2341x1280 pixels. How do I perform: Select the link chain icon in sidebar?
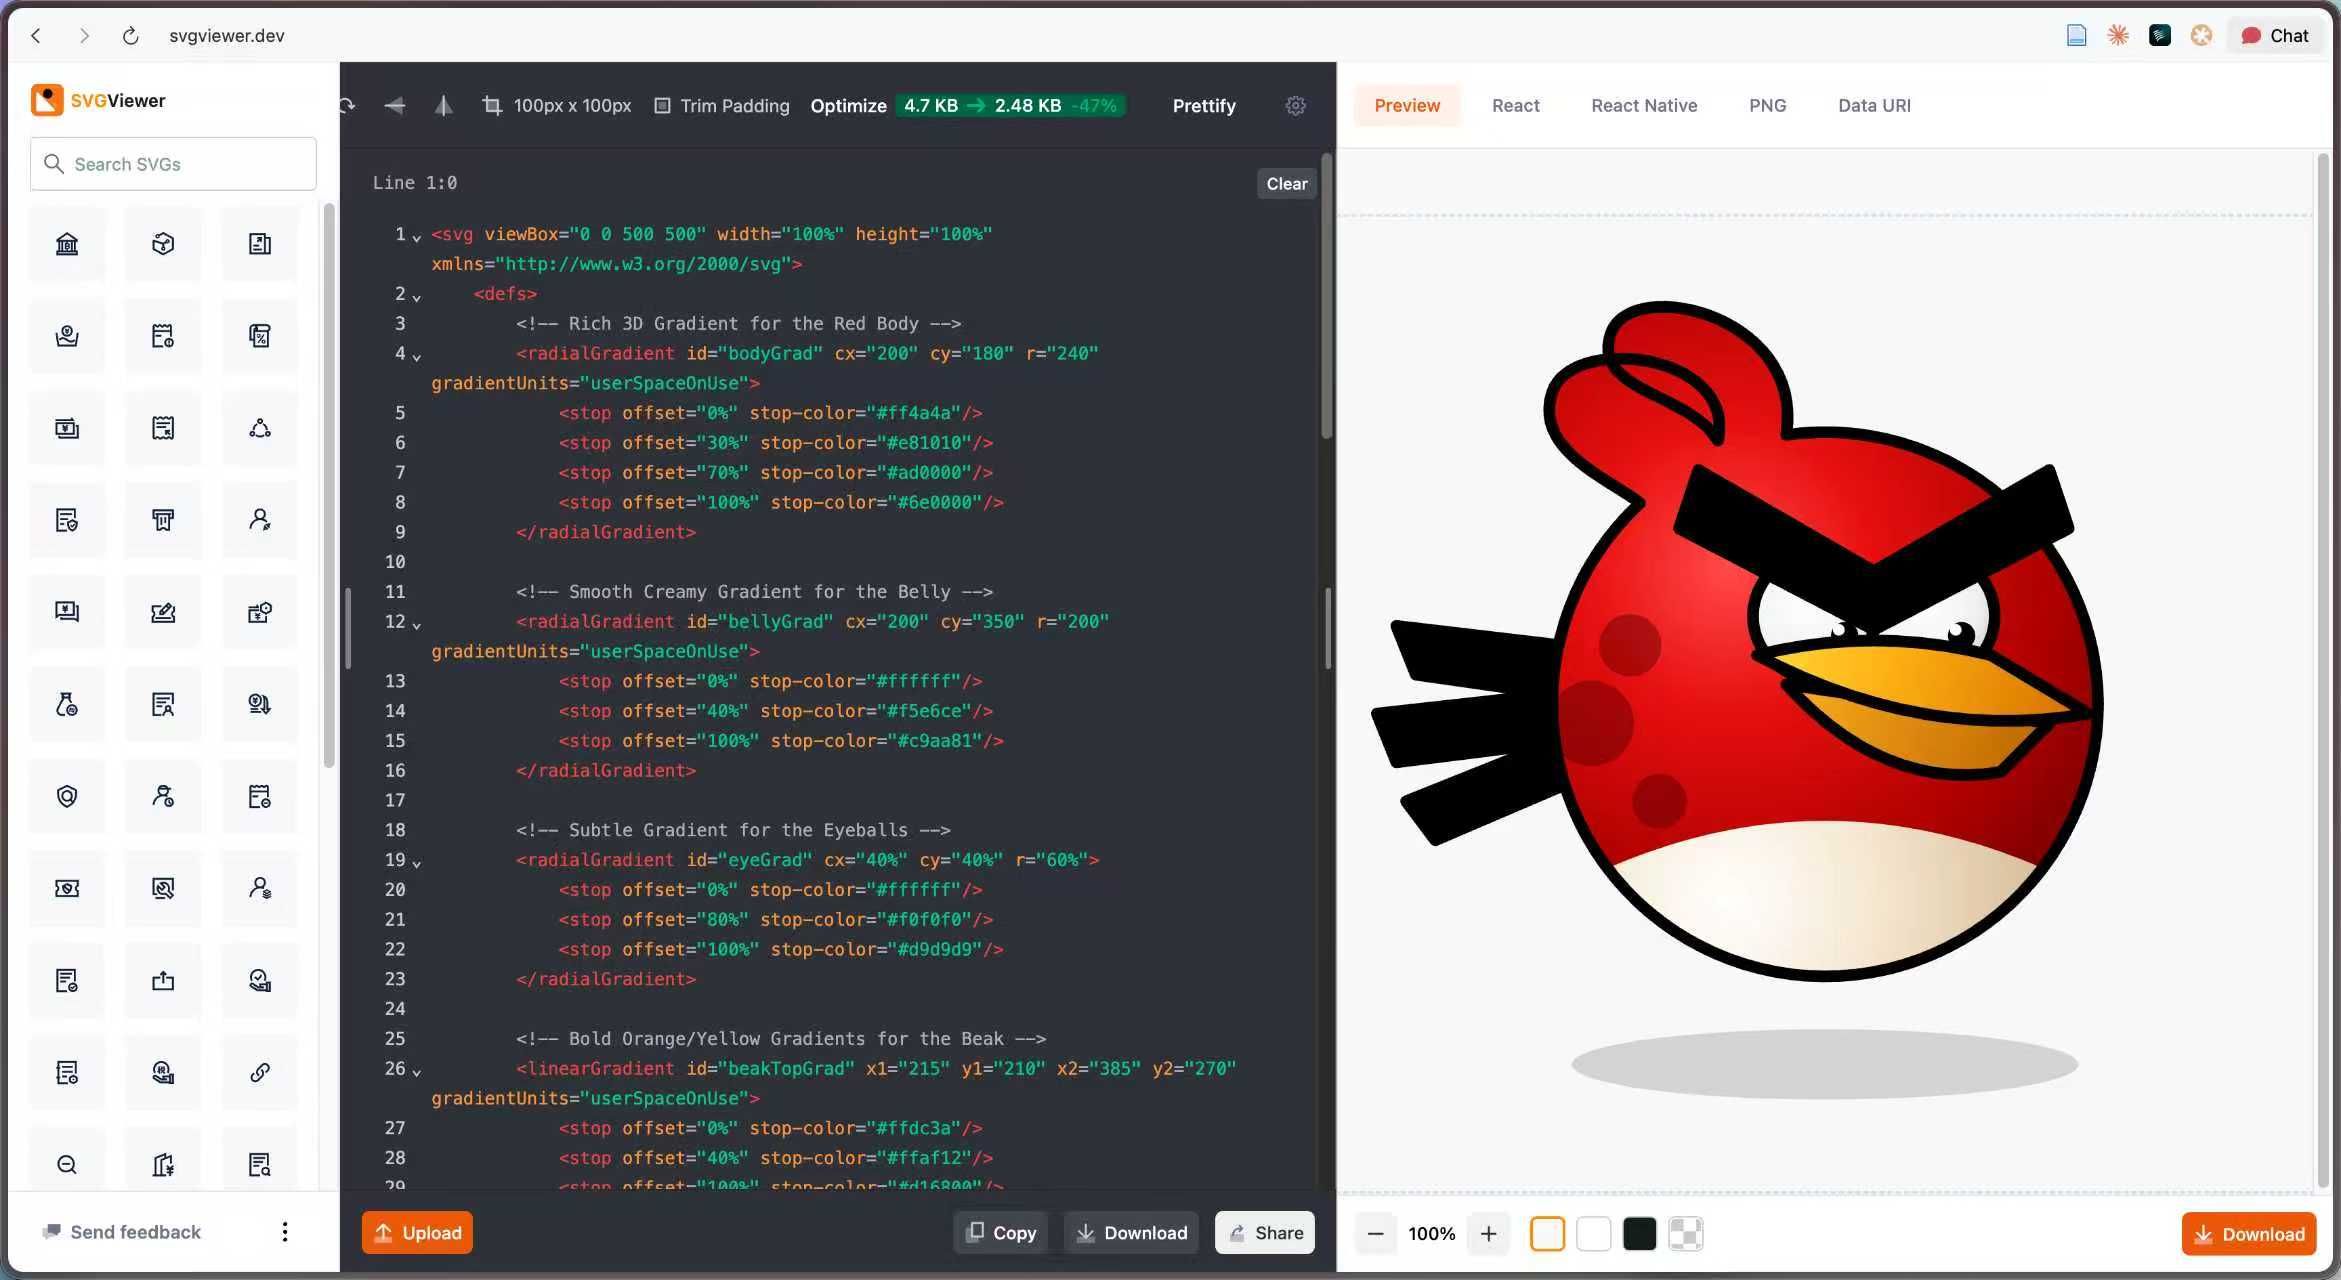[x=260, y=1073]
